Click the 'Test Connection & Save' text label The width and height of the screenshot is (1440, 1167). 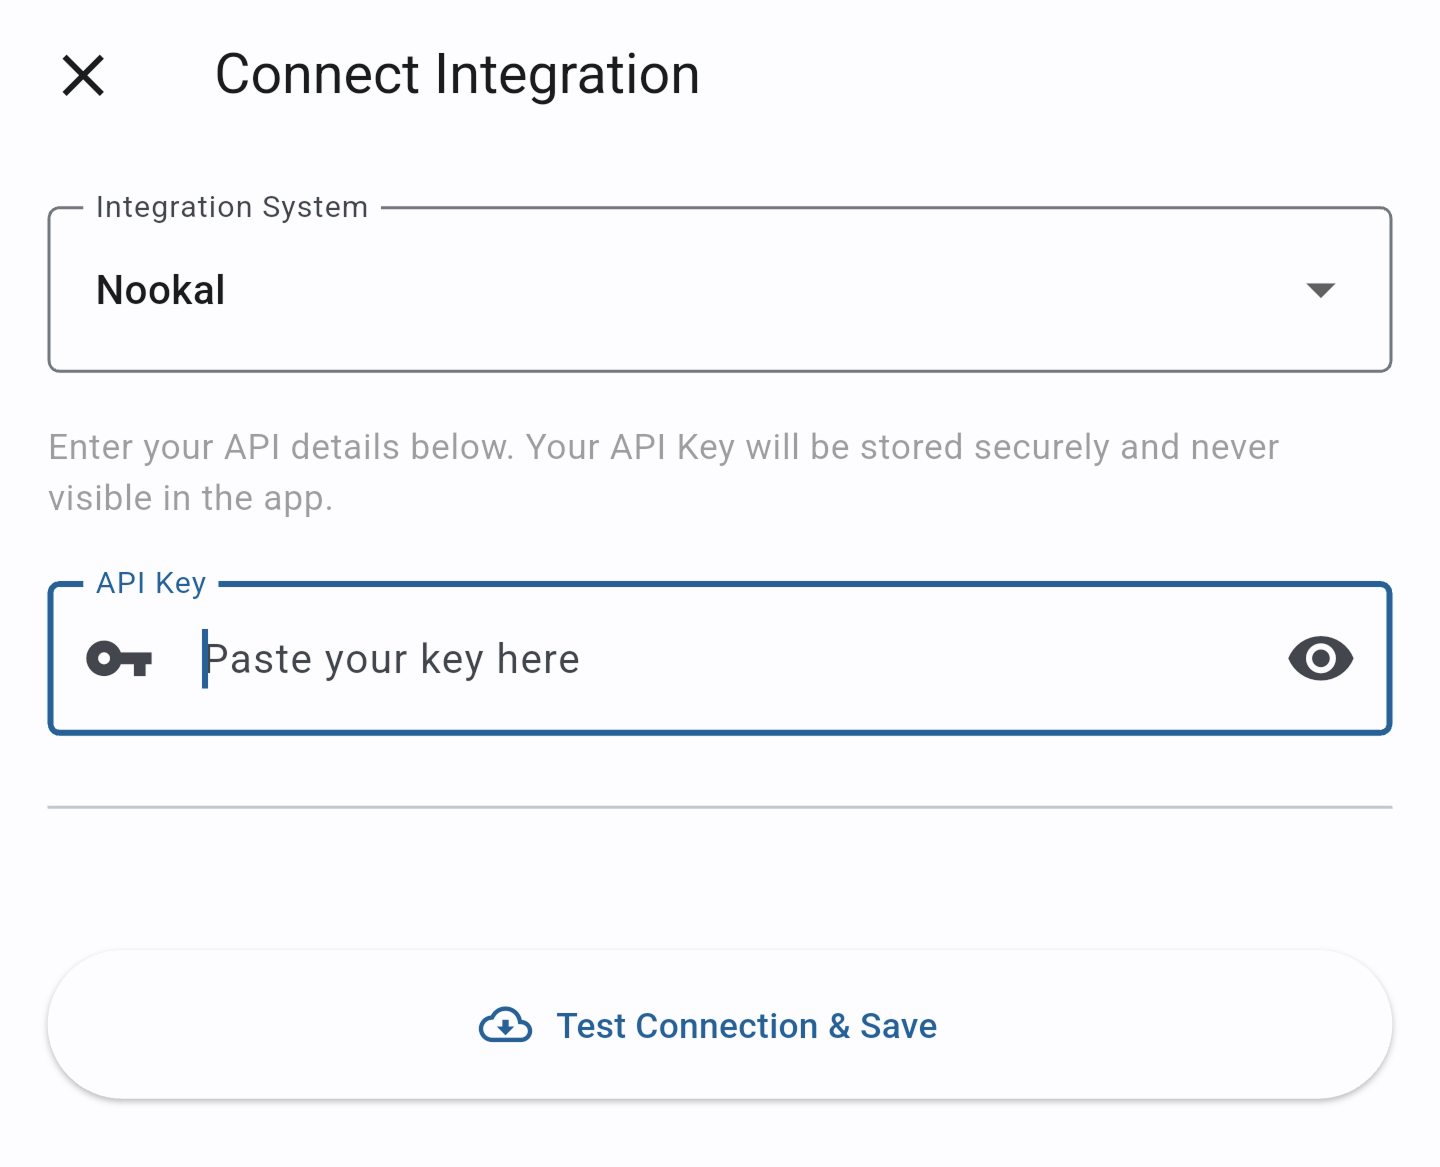pyautogui.click(x=747, y=1026)
